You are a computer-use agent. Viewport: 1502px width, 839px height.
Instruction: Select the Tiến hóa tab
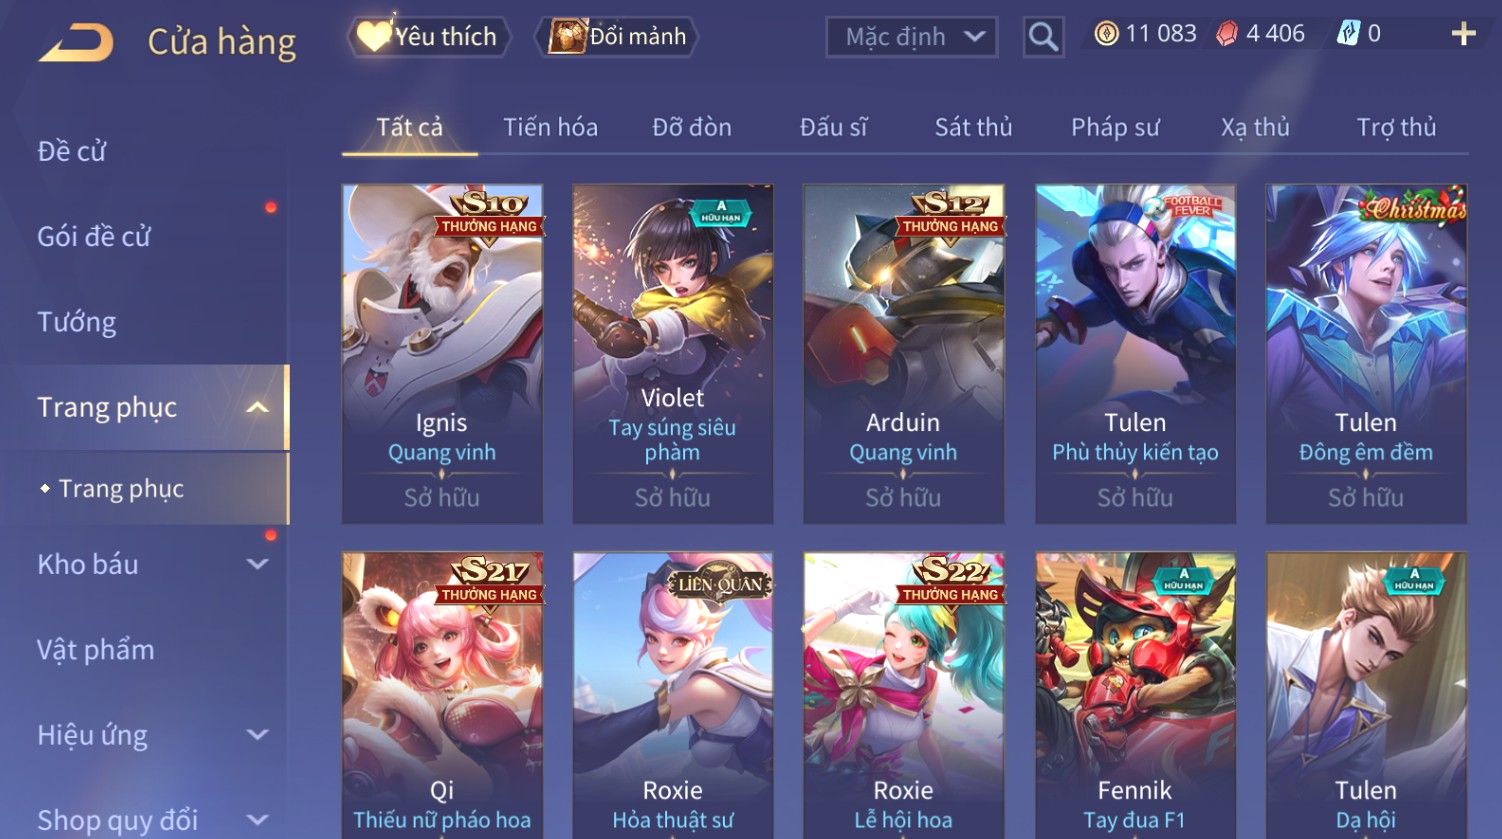coord(550,127)
